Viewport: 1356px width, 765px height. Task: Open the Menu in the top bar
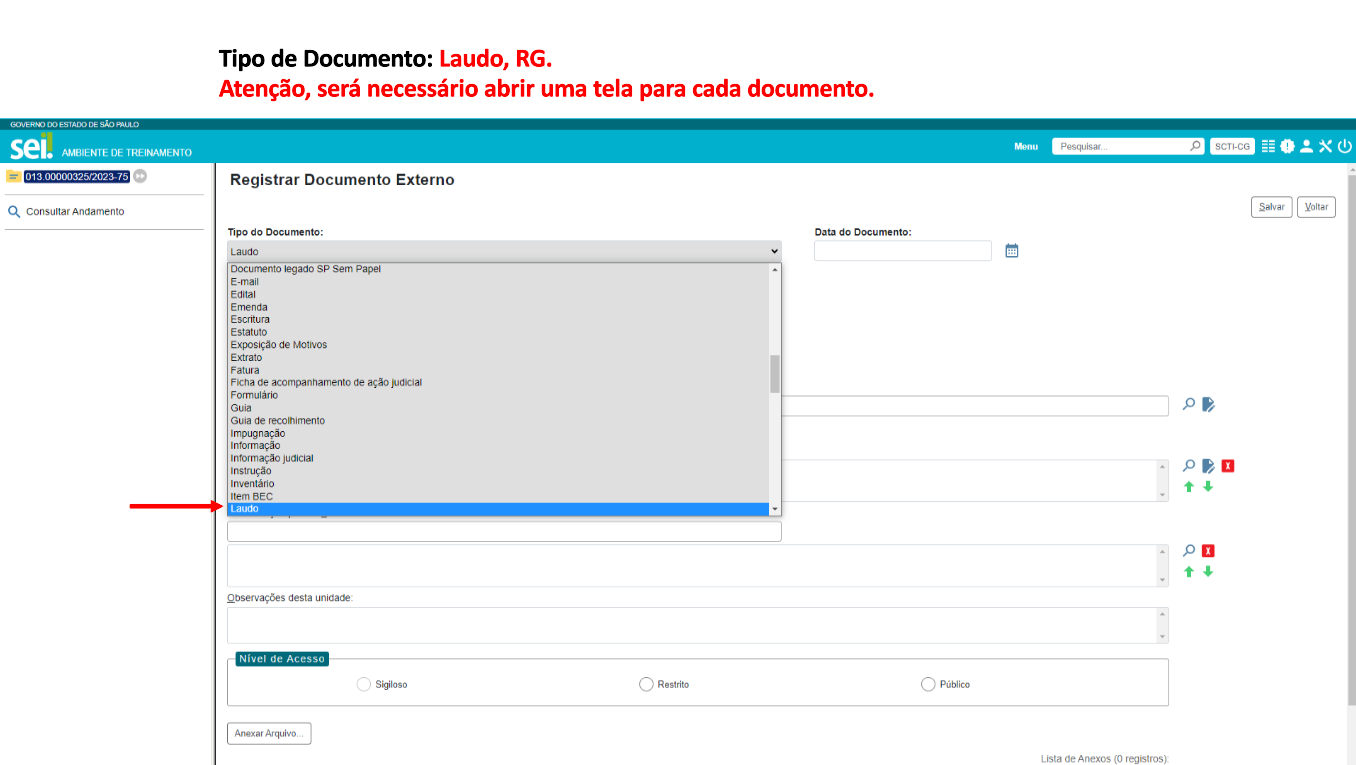coord(1026,146)
